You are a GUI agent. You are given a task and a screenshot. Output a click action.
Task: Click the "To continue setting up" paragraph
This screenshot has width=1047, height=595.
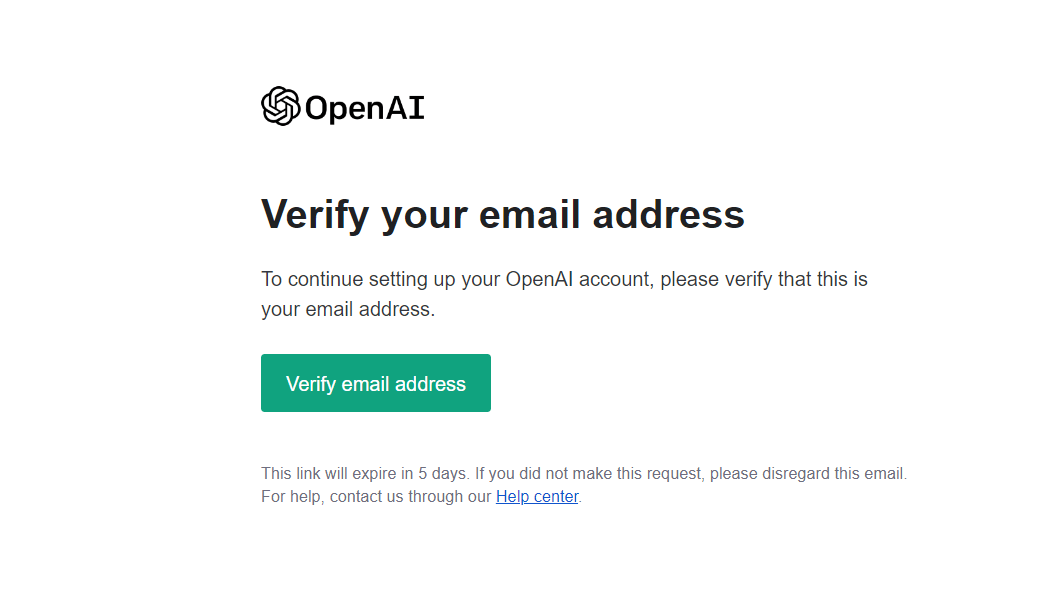pos(564,294)
